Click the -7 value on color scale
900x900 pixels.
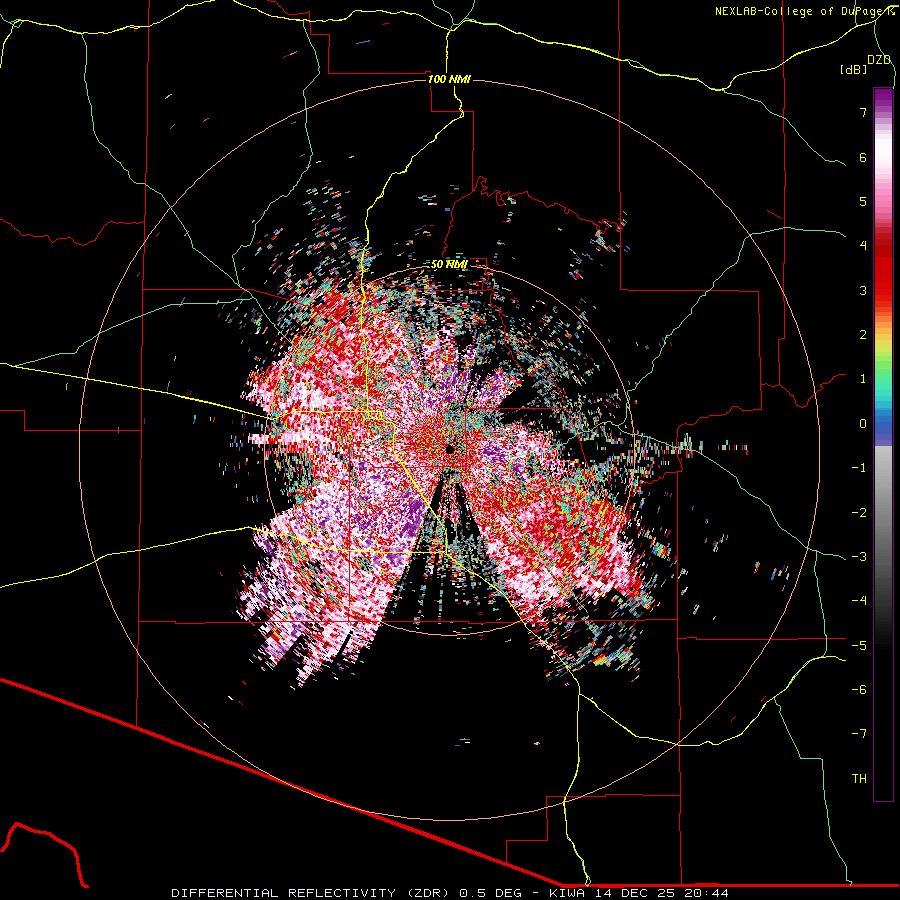click(x=859, y=734)
